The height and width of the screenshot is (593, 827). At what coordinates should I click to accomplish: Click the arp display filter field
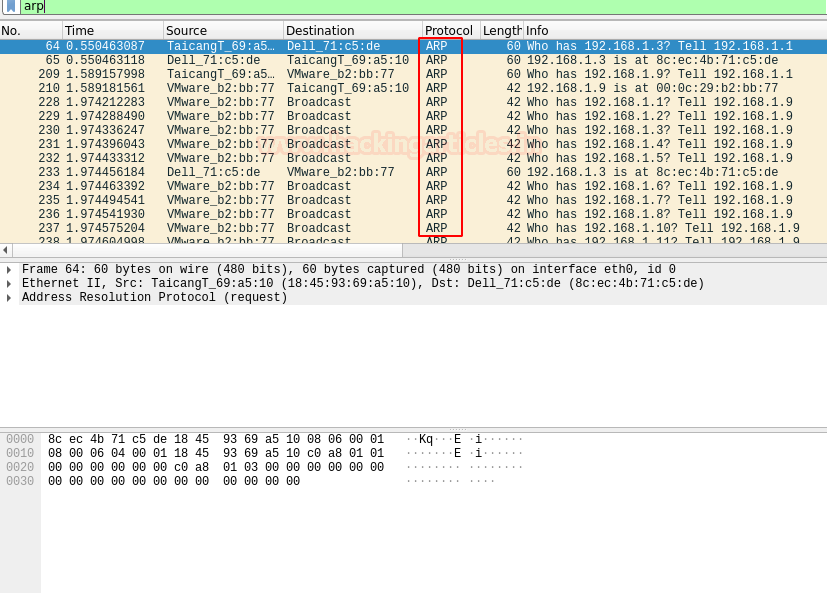[422, 6]
